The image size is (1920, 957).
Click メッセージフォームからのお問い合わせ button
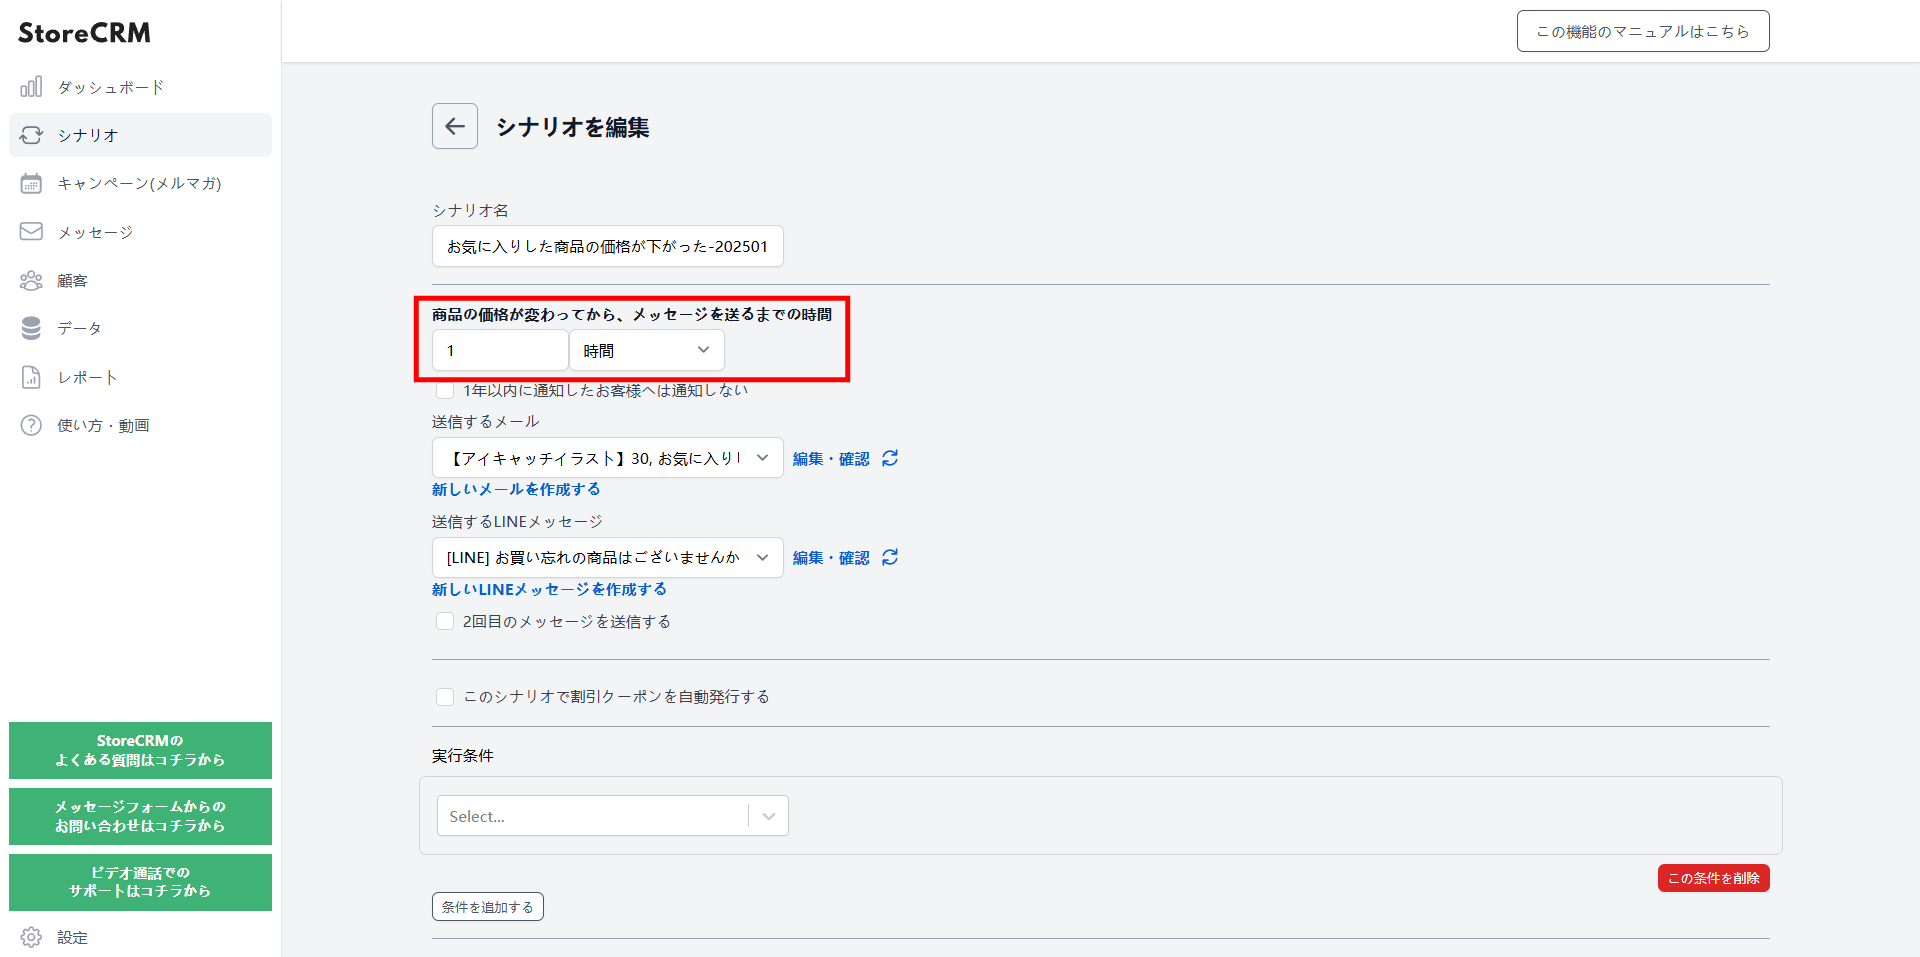[x=140, y=816]
